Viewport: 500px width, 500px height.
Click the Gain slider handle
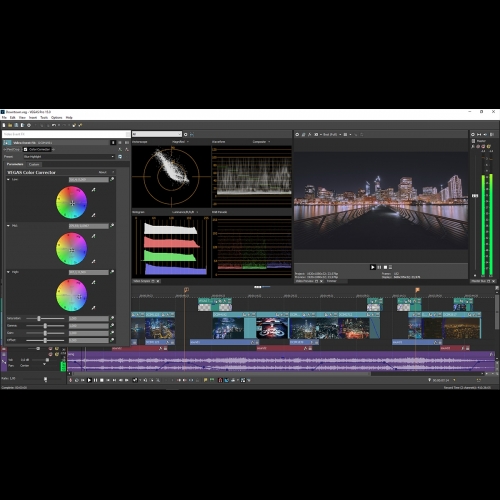tap(45, 333)
